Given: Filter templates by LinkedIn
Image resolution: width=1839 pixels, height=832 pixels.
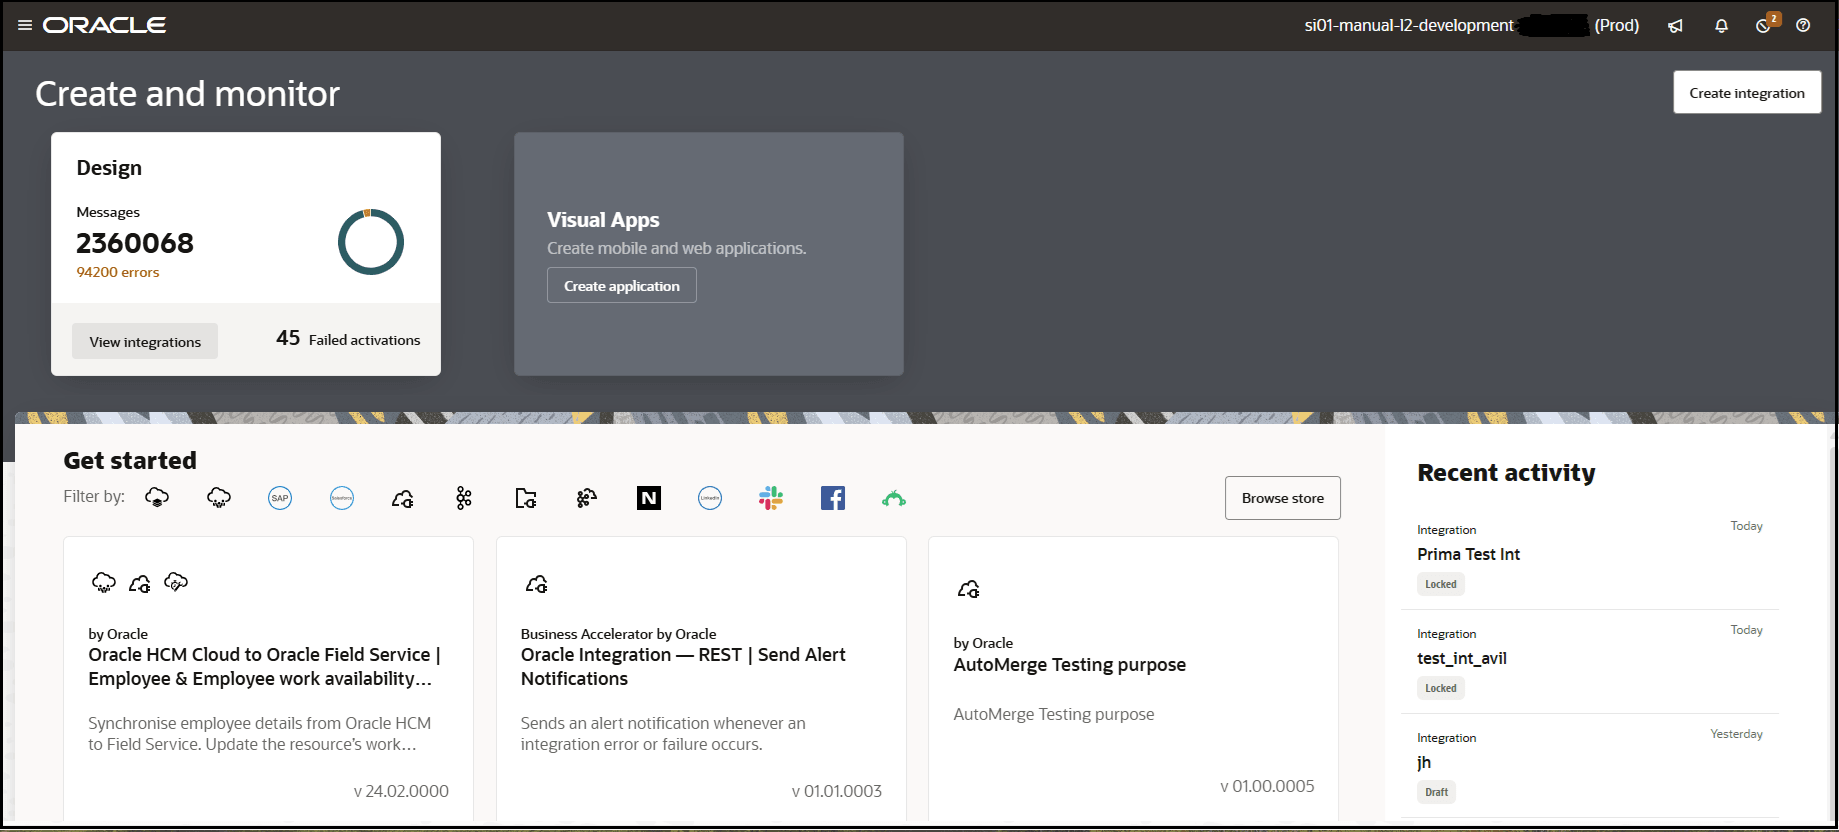Looking at the screenshot, I should click(710, 498).
